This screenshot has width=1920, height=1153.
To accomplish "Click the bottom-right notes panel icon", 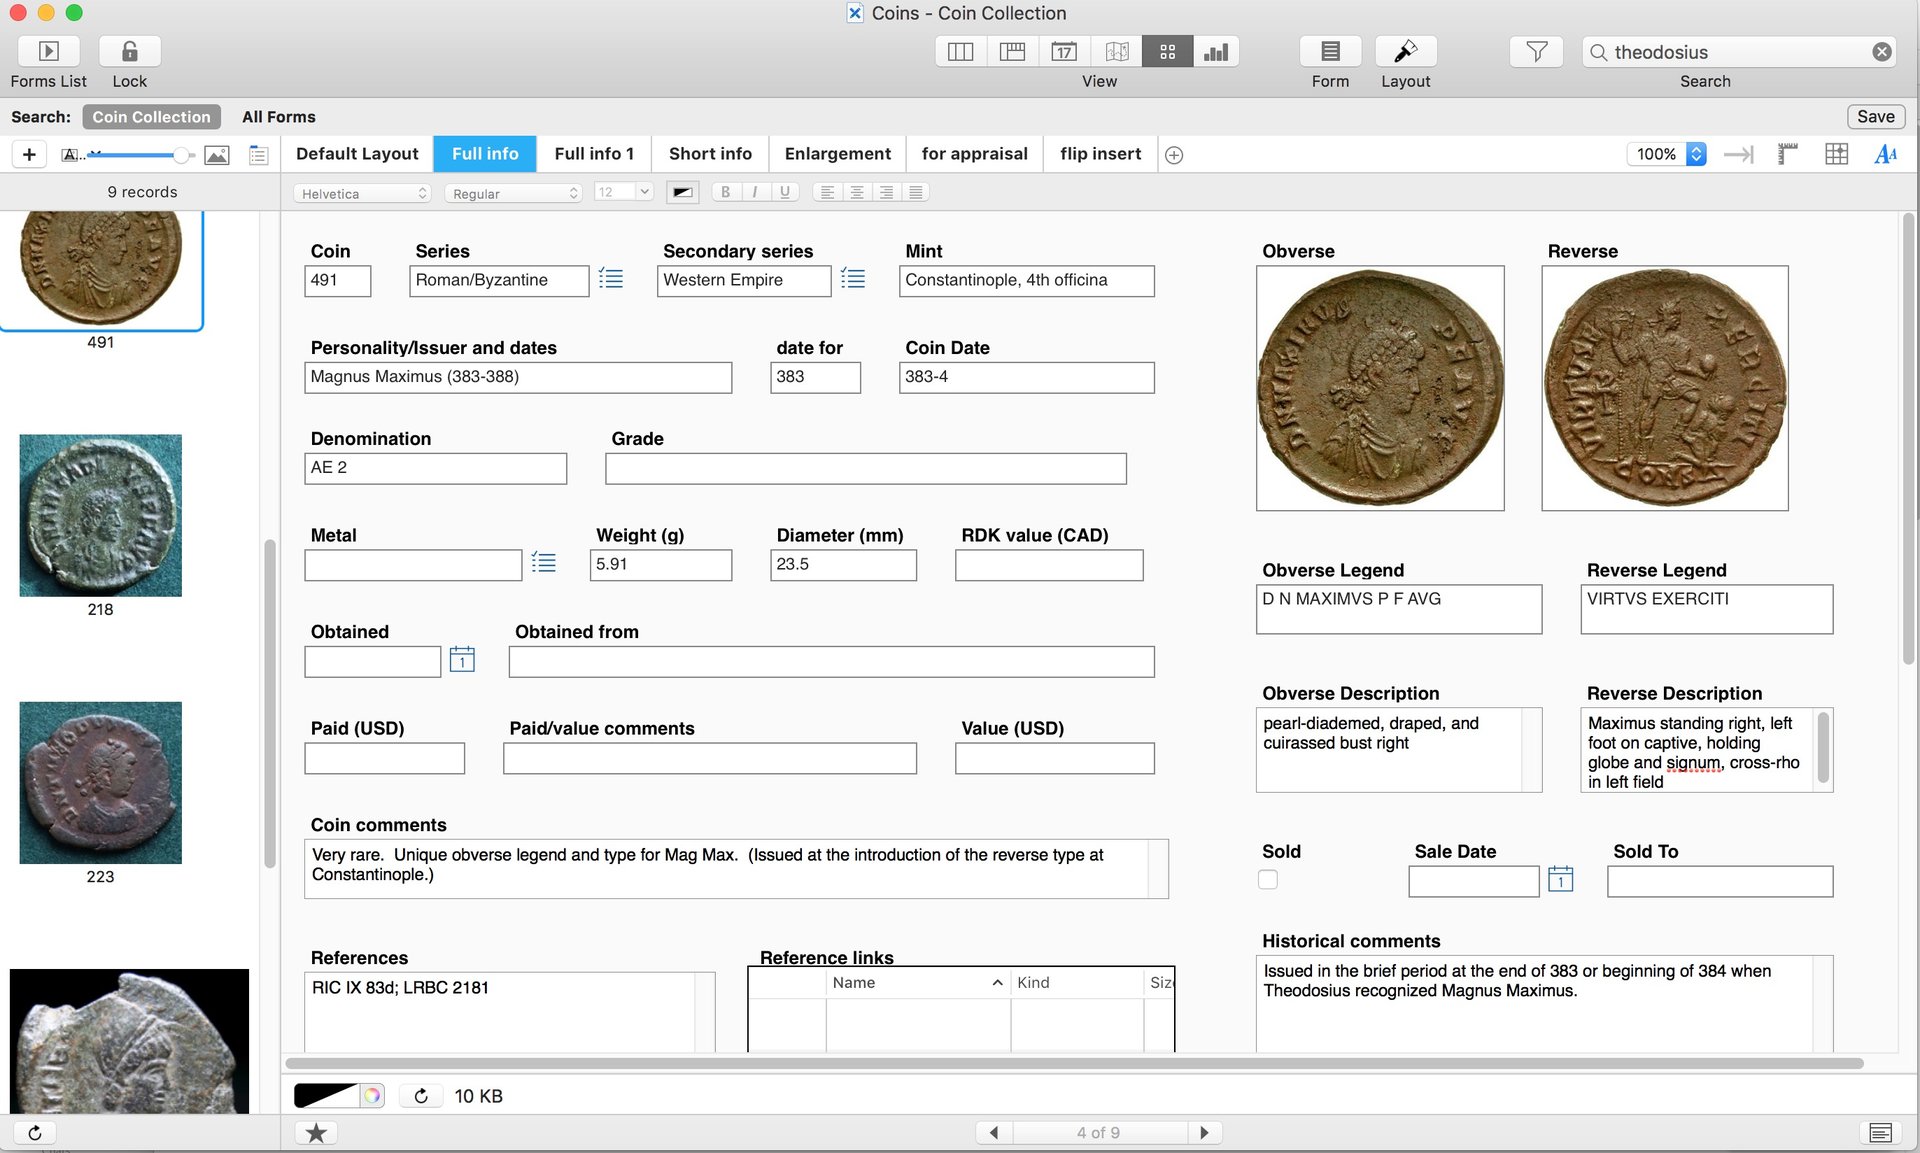I will tap(1880, 1133).
